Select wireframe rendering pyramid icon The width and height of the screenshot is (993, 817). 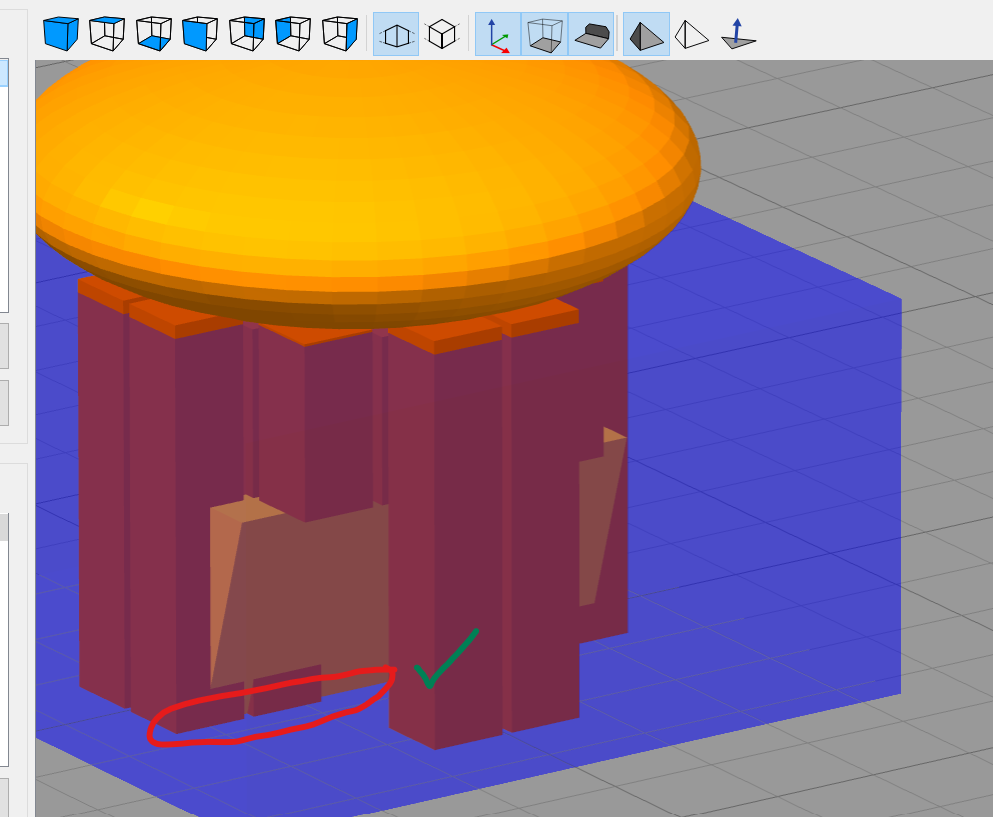tap(692, 34)
